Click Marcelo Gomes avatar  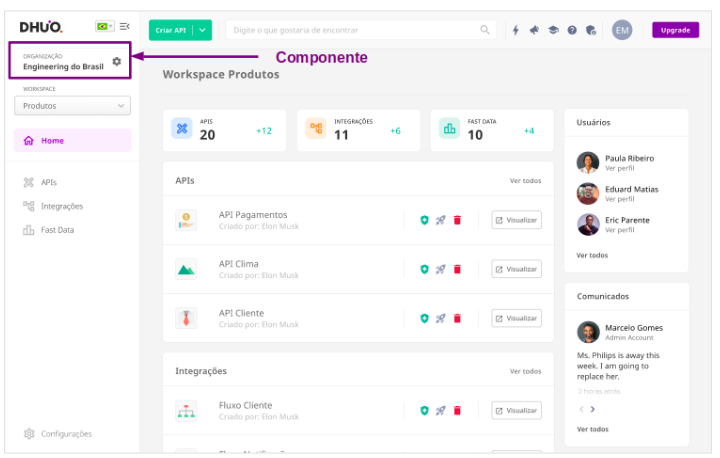click(588, 332)
